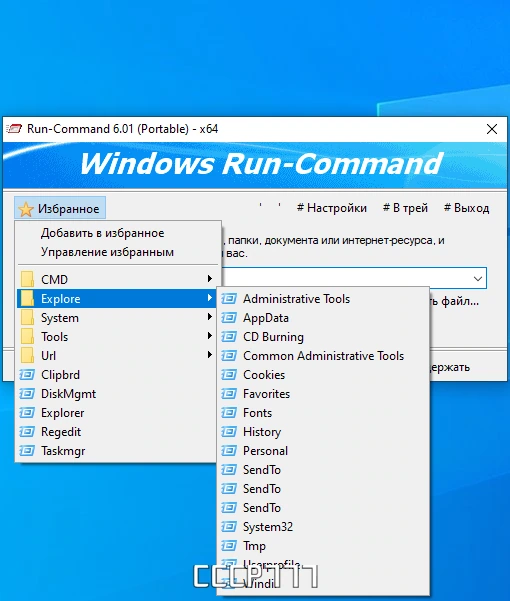
Task: Expand the arrow next to System
Action: 209,317
